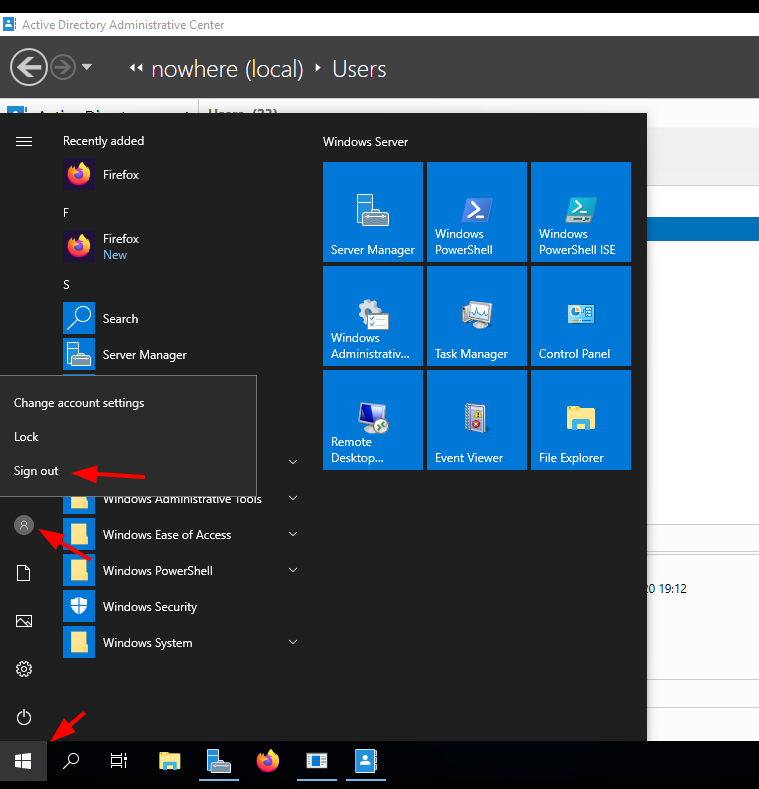This screenshot has width=759, height=789.
Task: Launch the Task Manager tile
Action: [477, 316]
